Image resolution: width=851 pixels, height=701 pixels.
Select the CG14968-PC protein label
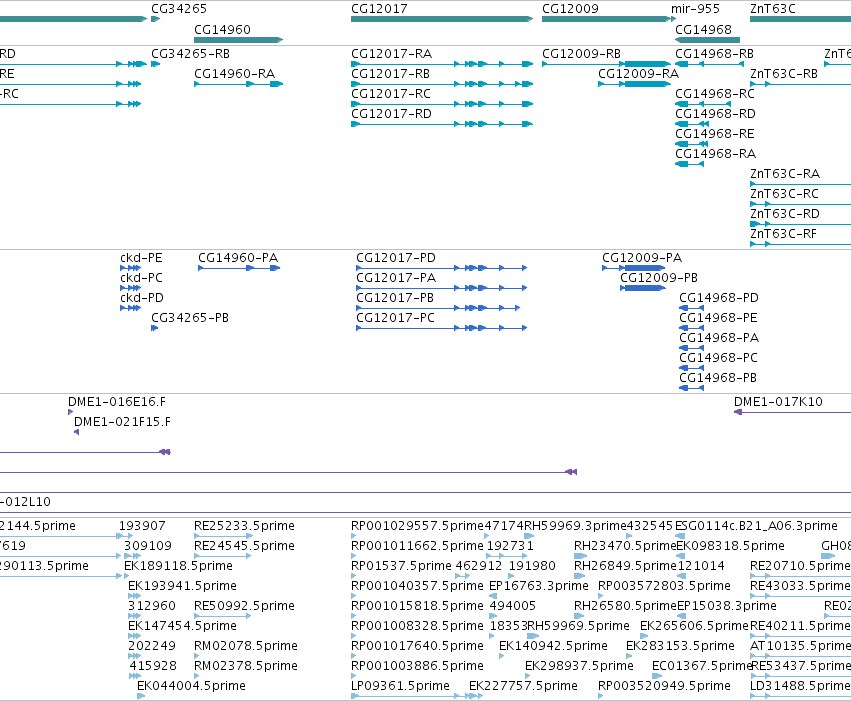coord(718,358)
